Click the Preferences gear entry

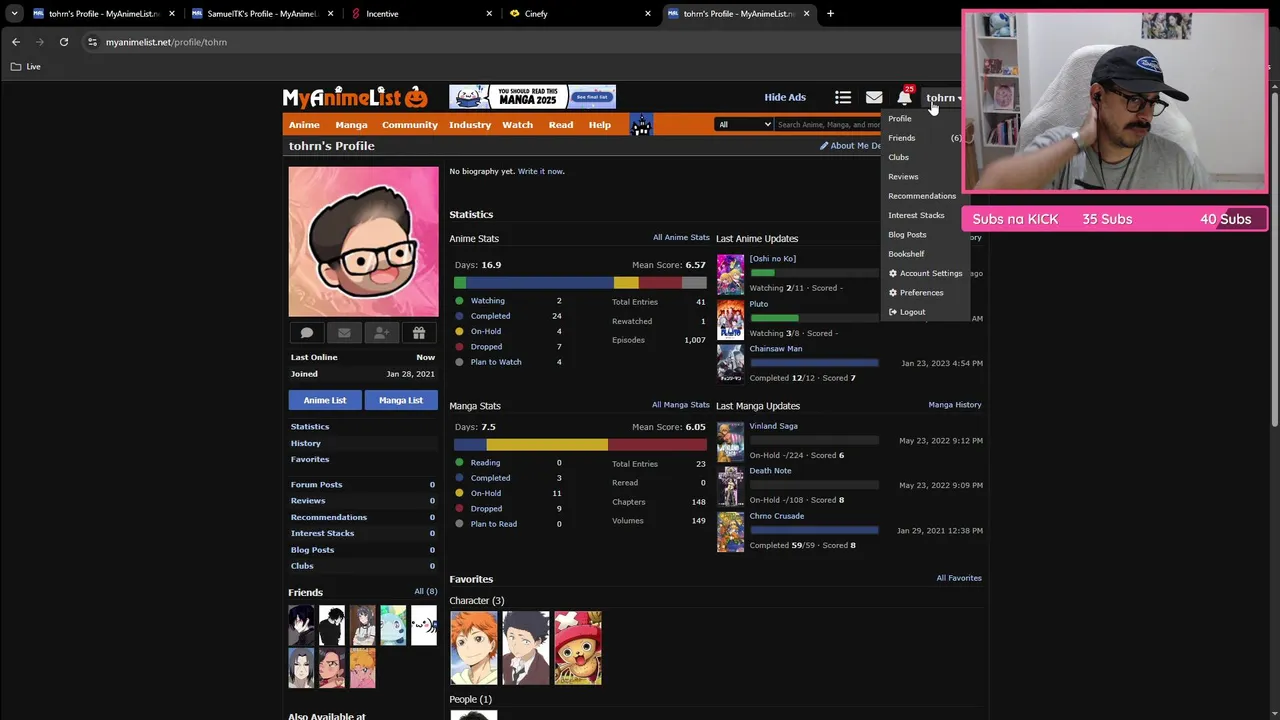tap(916, 293)
